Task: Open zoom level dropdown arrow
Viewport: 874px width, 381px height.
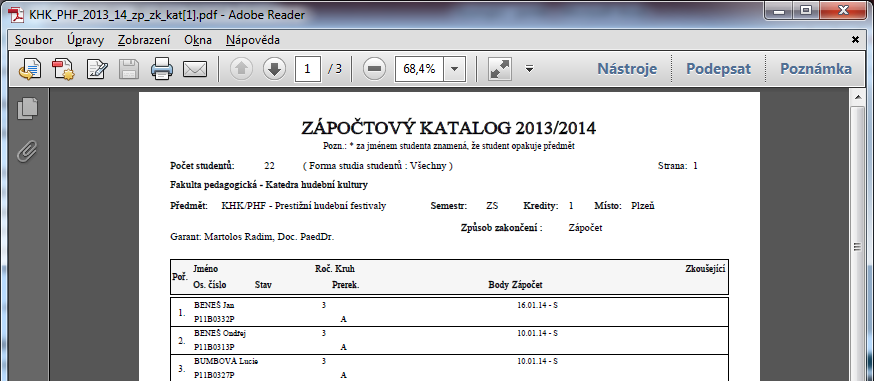Action: tap(454, 69)
